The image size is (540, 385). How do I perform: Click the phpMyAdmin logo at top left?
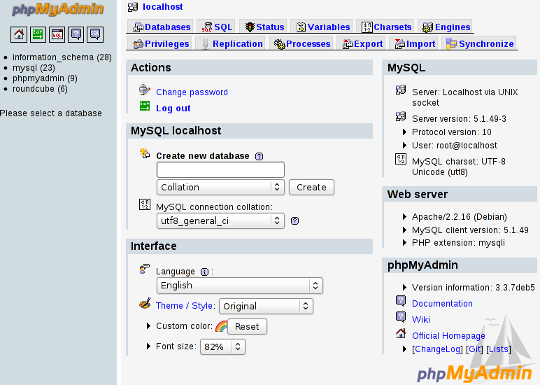tap(58, 9)
